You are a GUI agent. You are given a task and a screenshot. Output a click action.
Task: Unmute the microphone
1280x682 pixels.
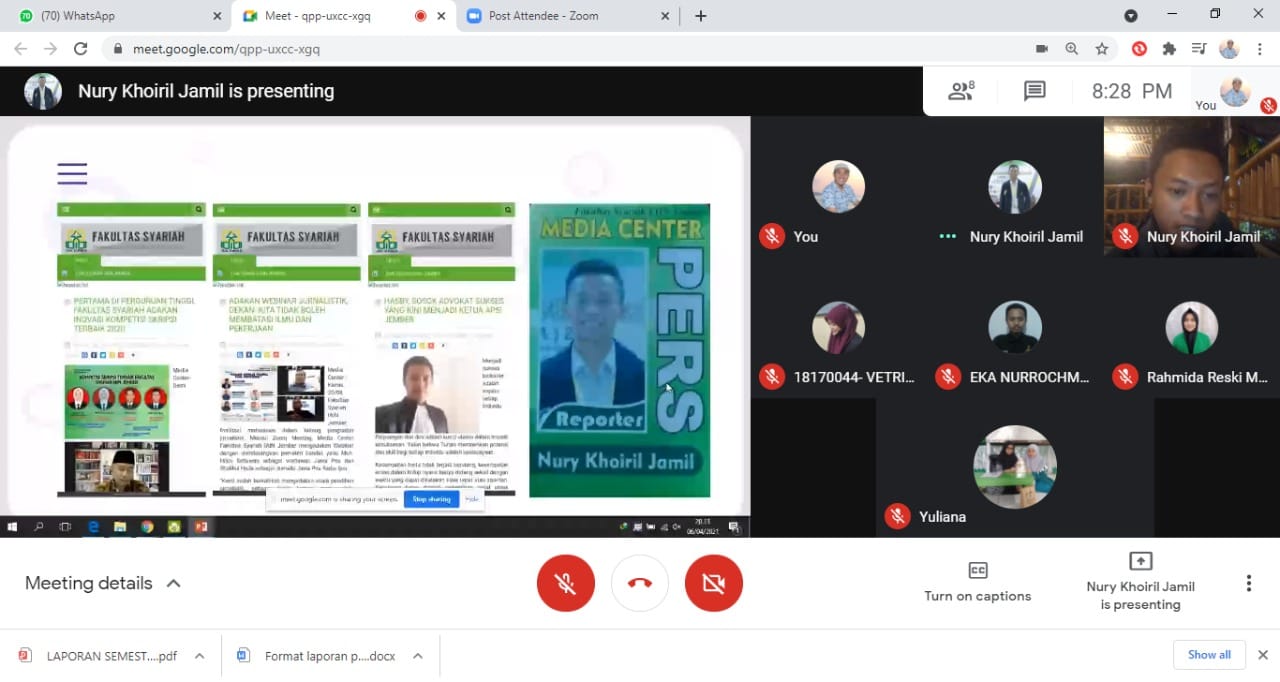coord(566,583)
